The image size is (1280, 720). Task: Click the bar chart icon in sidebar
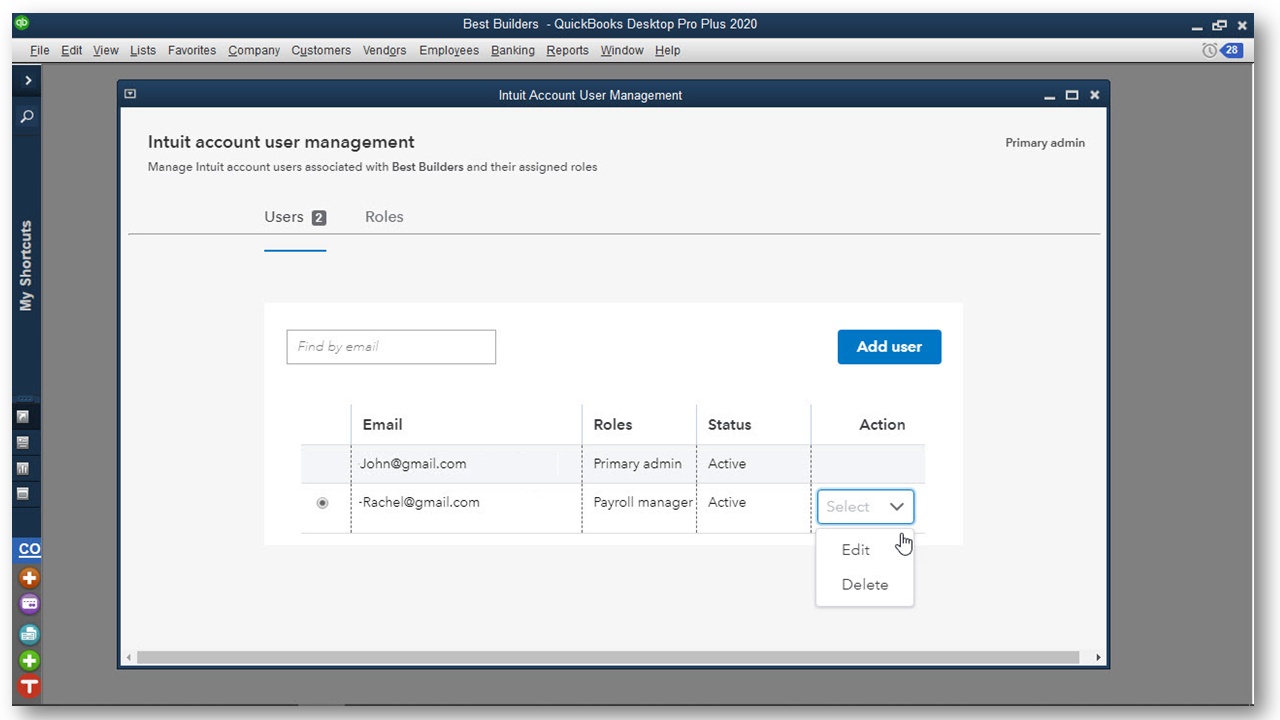[23, 468]
